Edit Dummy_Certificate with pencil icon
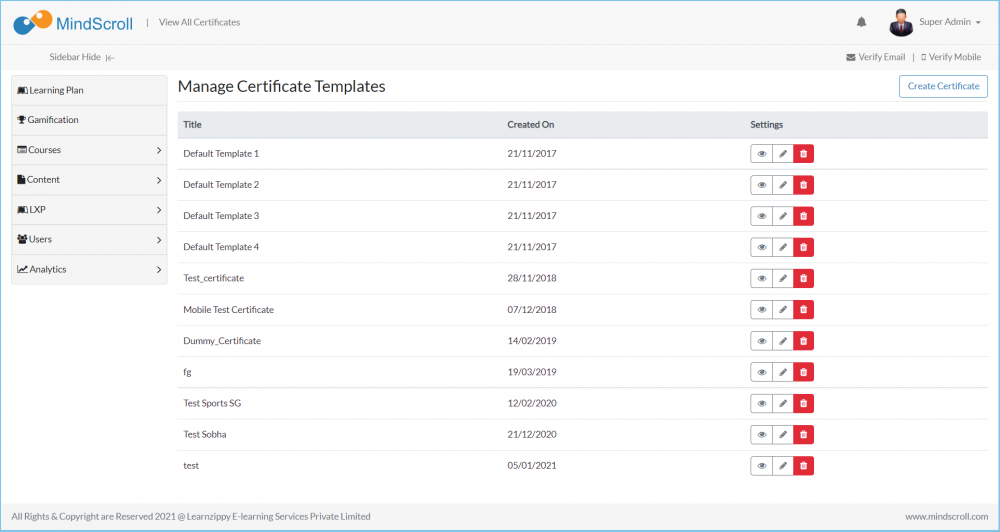The image size is (1000, 532). coord(783,341)
